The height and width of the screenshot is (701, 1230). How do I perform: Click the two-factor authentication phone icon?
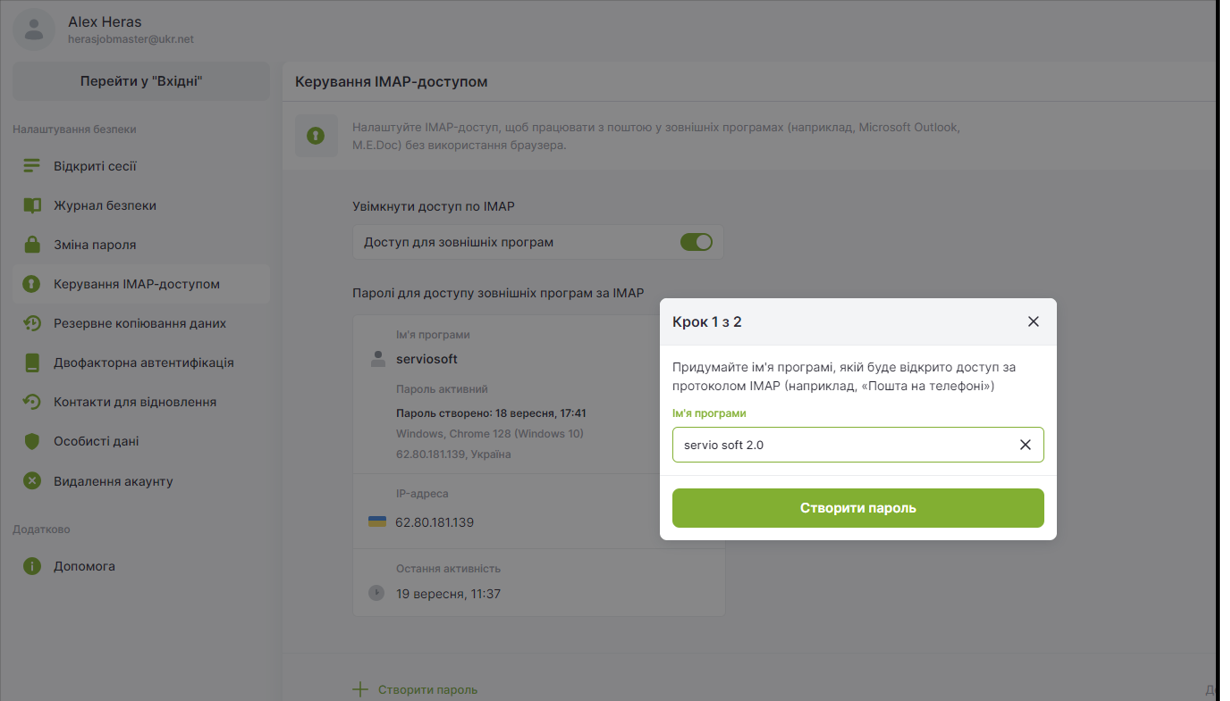tap(32, 363)
